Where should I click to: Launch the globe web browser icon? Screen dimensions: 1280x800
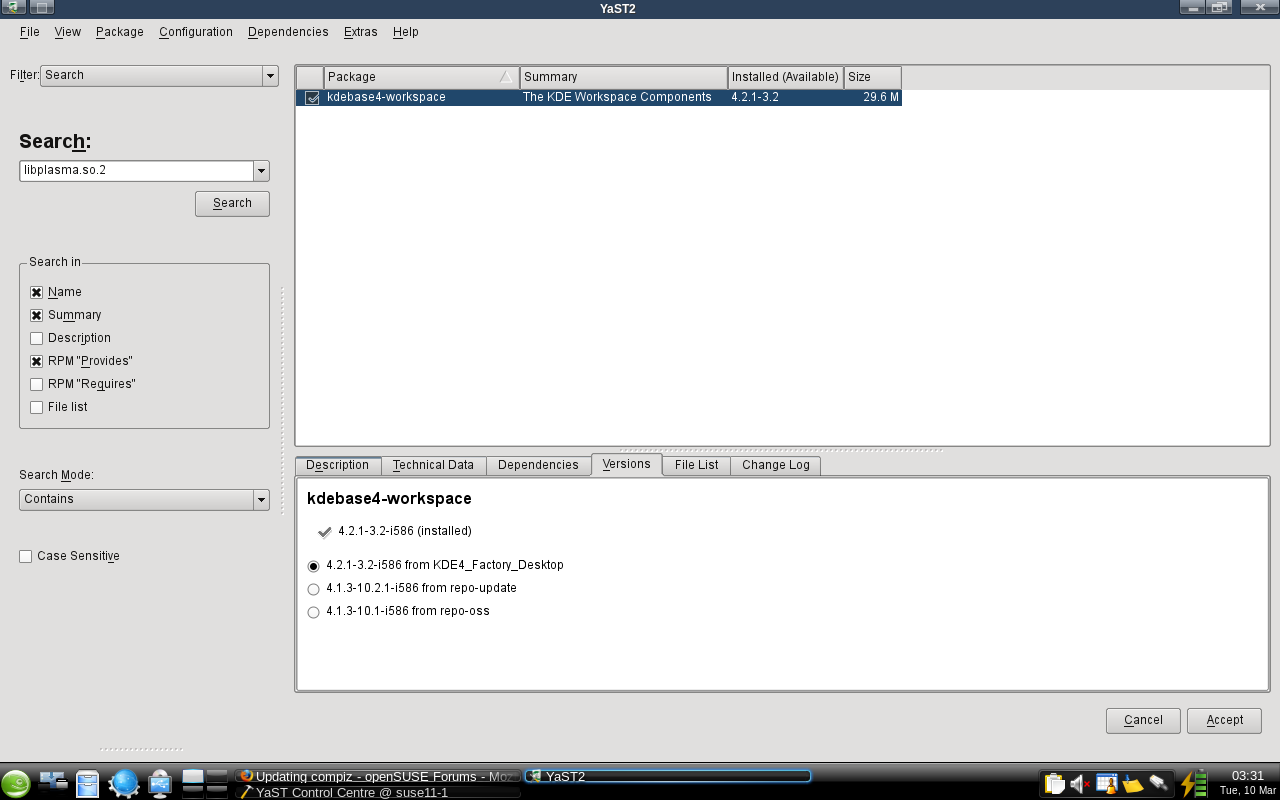click(x=124, y=783)
